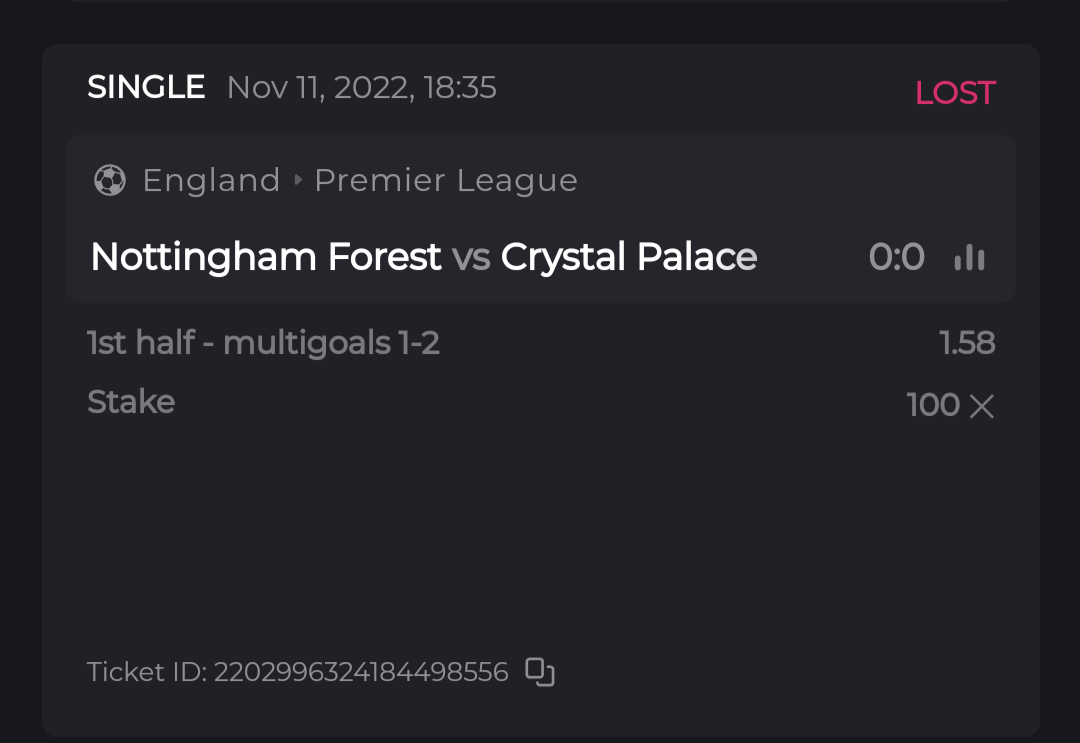Viewport: 1080px width, 743px height.
Task: Select the Ticket ID number text
Action: tap(361, 672)
